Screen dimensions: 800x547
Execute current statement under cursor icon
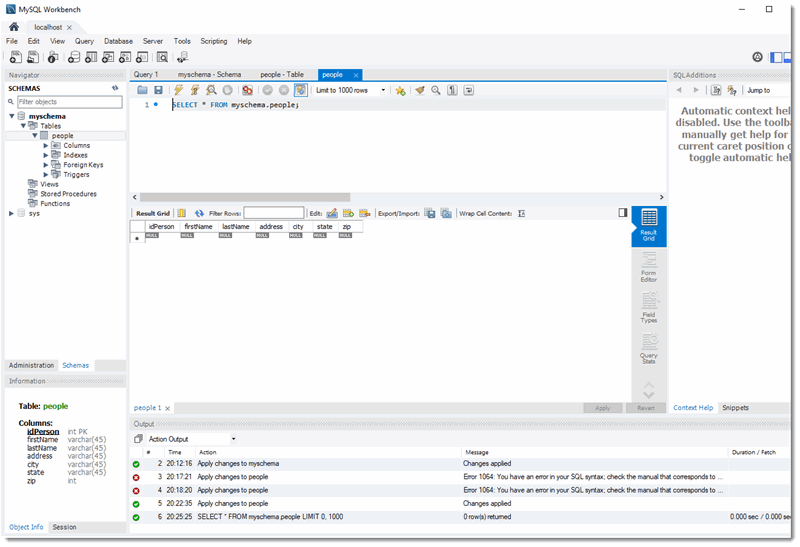195,90
